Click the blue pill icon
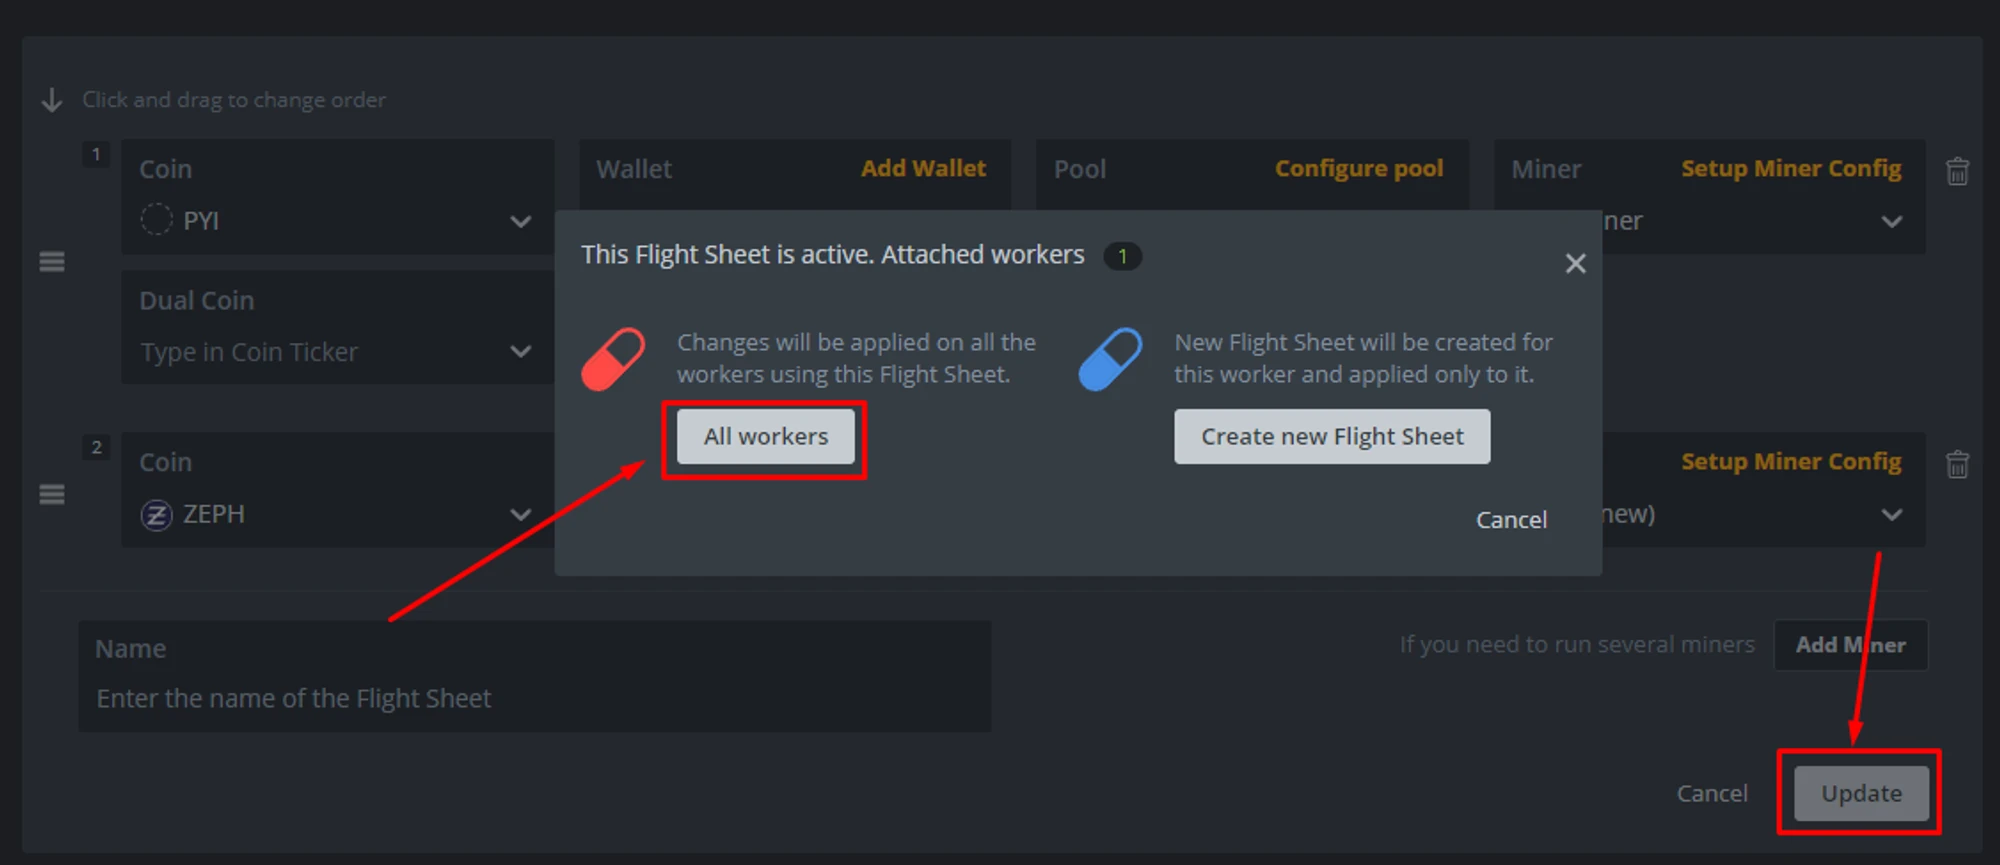Screen dimensions: 2000x865 click(1110, 359)
